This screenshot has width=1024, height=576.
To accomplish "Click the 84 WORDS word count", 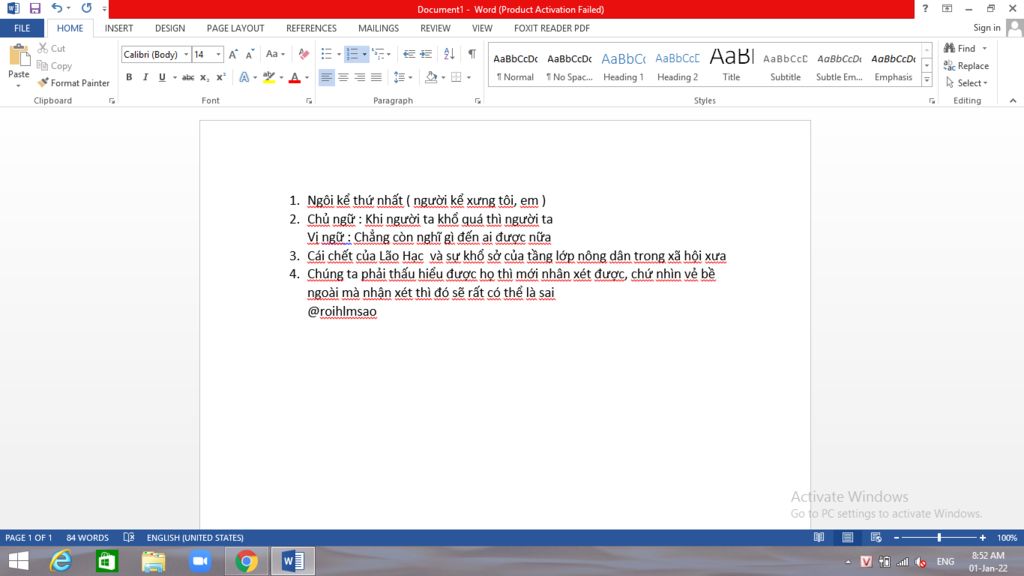I will point(88,537).
